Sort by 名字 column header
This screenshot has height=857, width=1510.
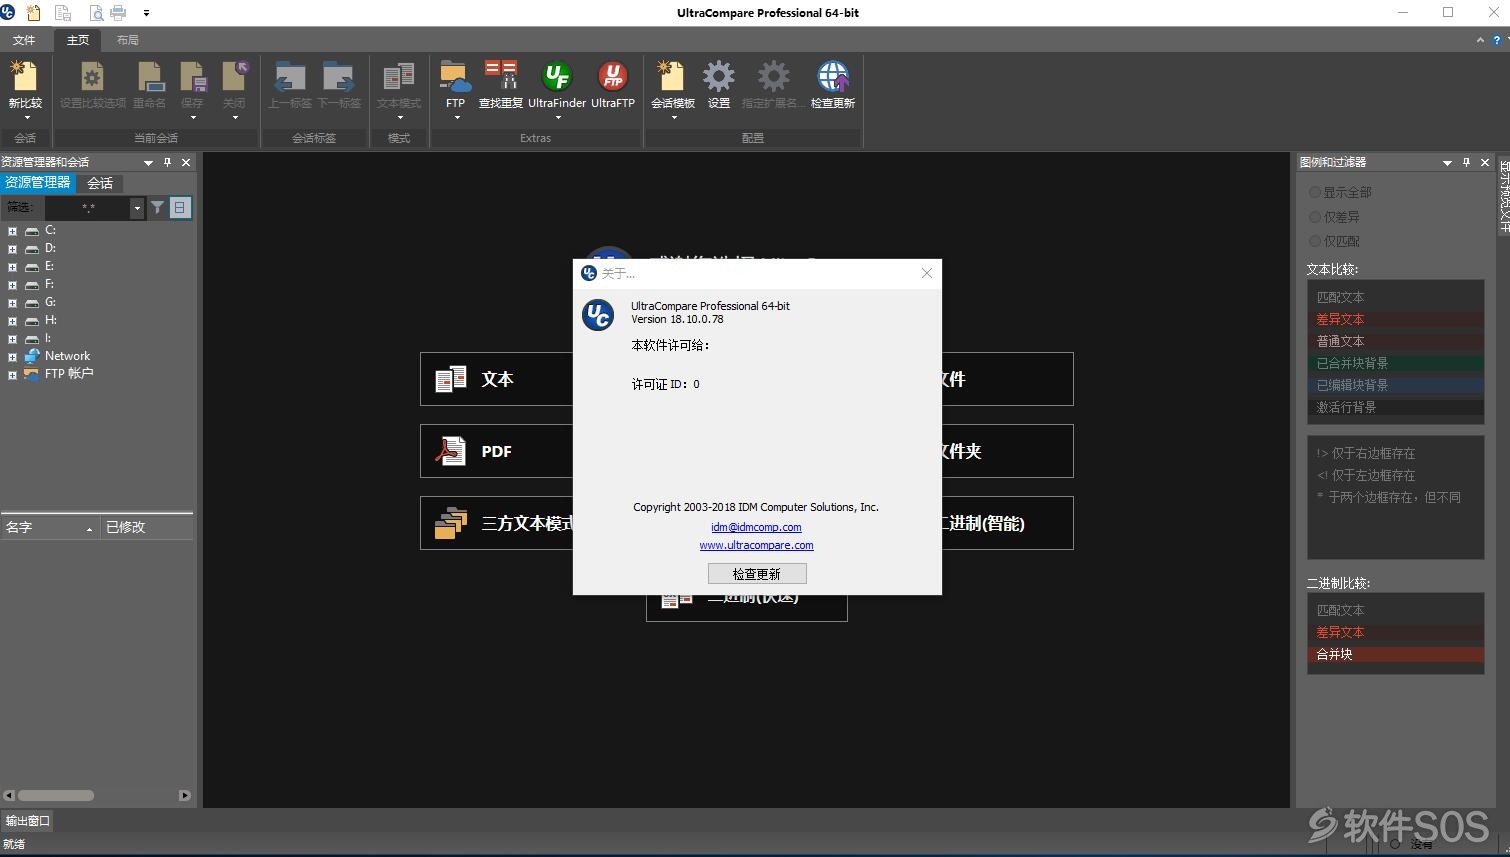(x=49, y=527)
